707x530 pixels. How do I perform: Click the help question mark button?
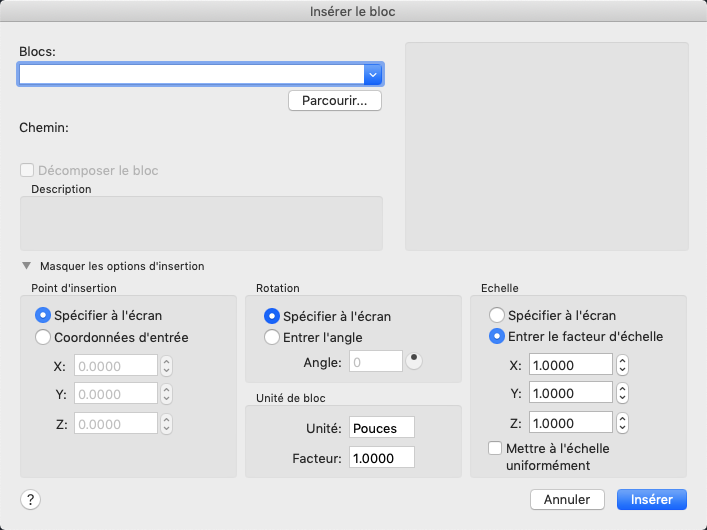(x=30, y=499)
